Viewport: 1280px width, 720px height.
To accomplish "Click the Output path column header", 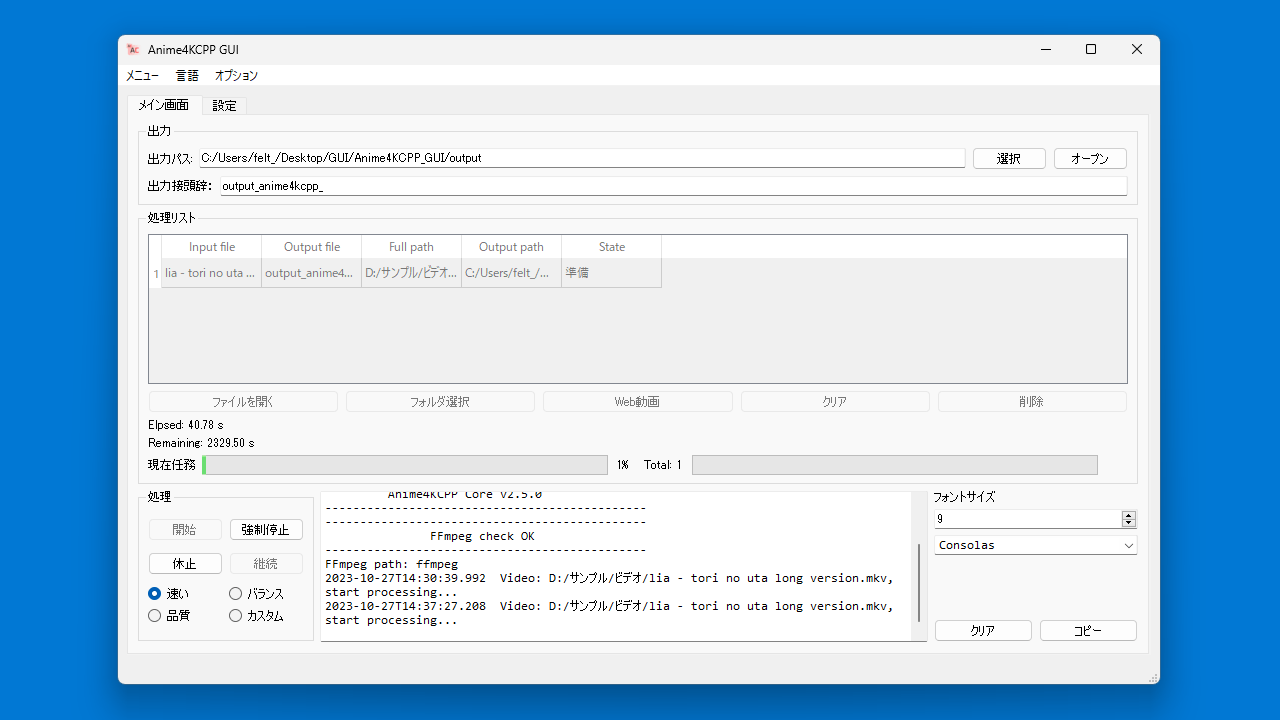I will [512, 247].
